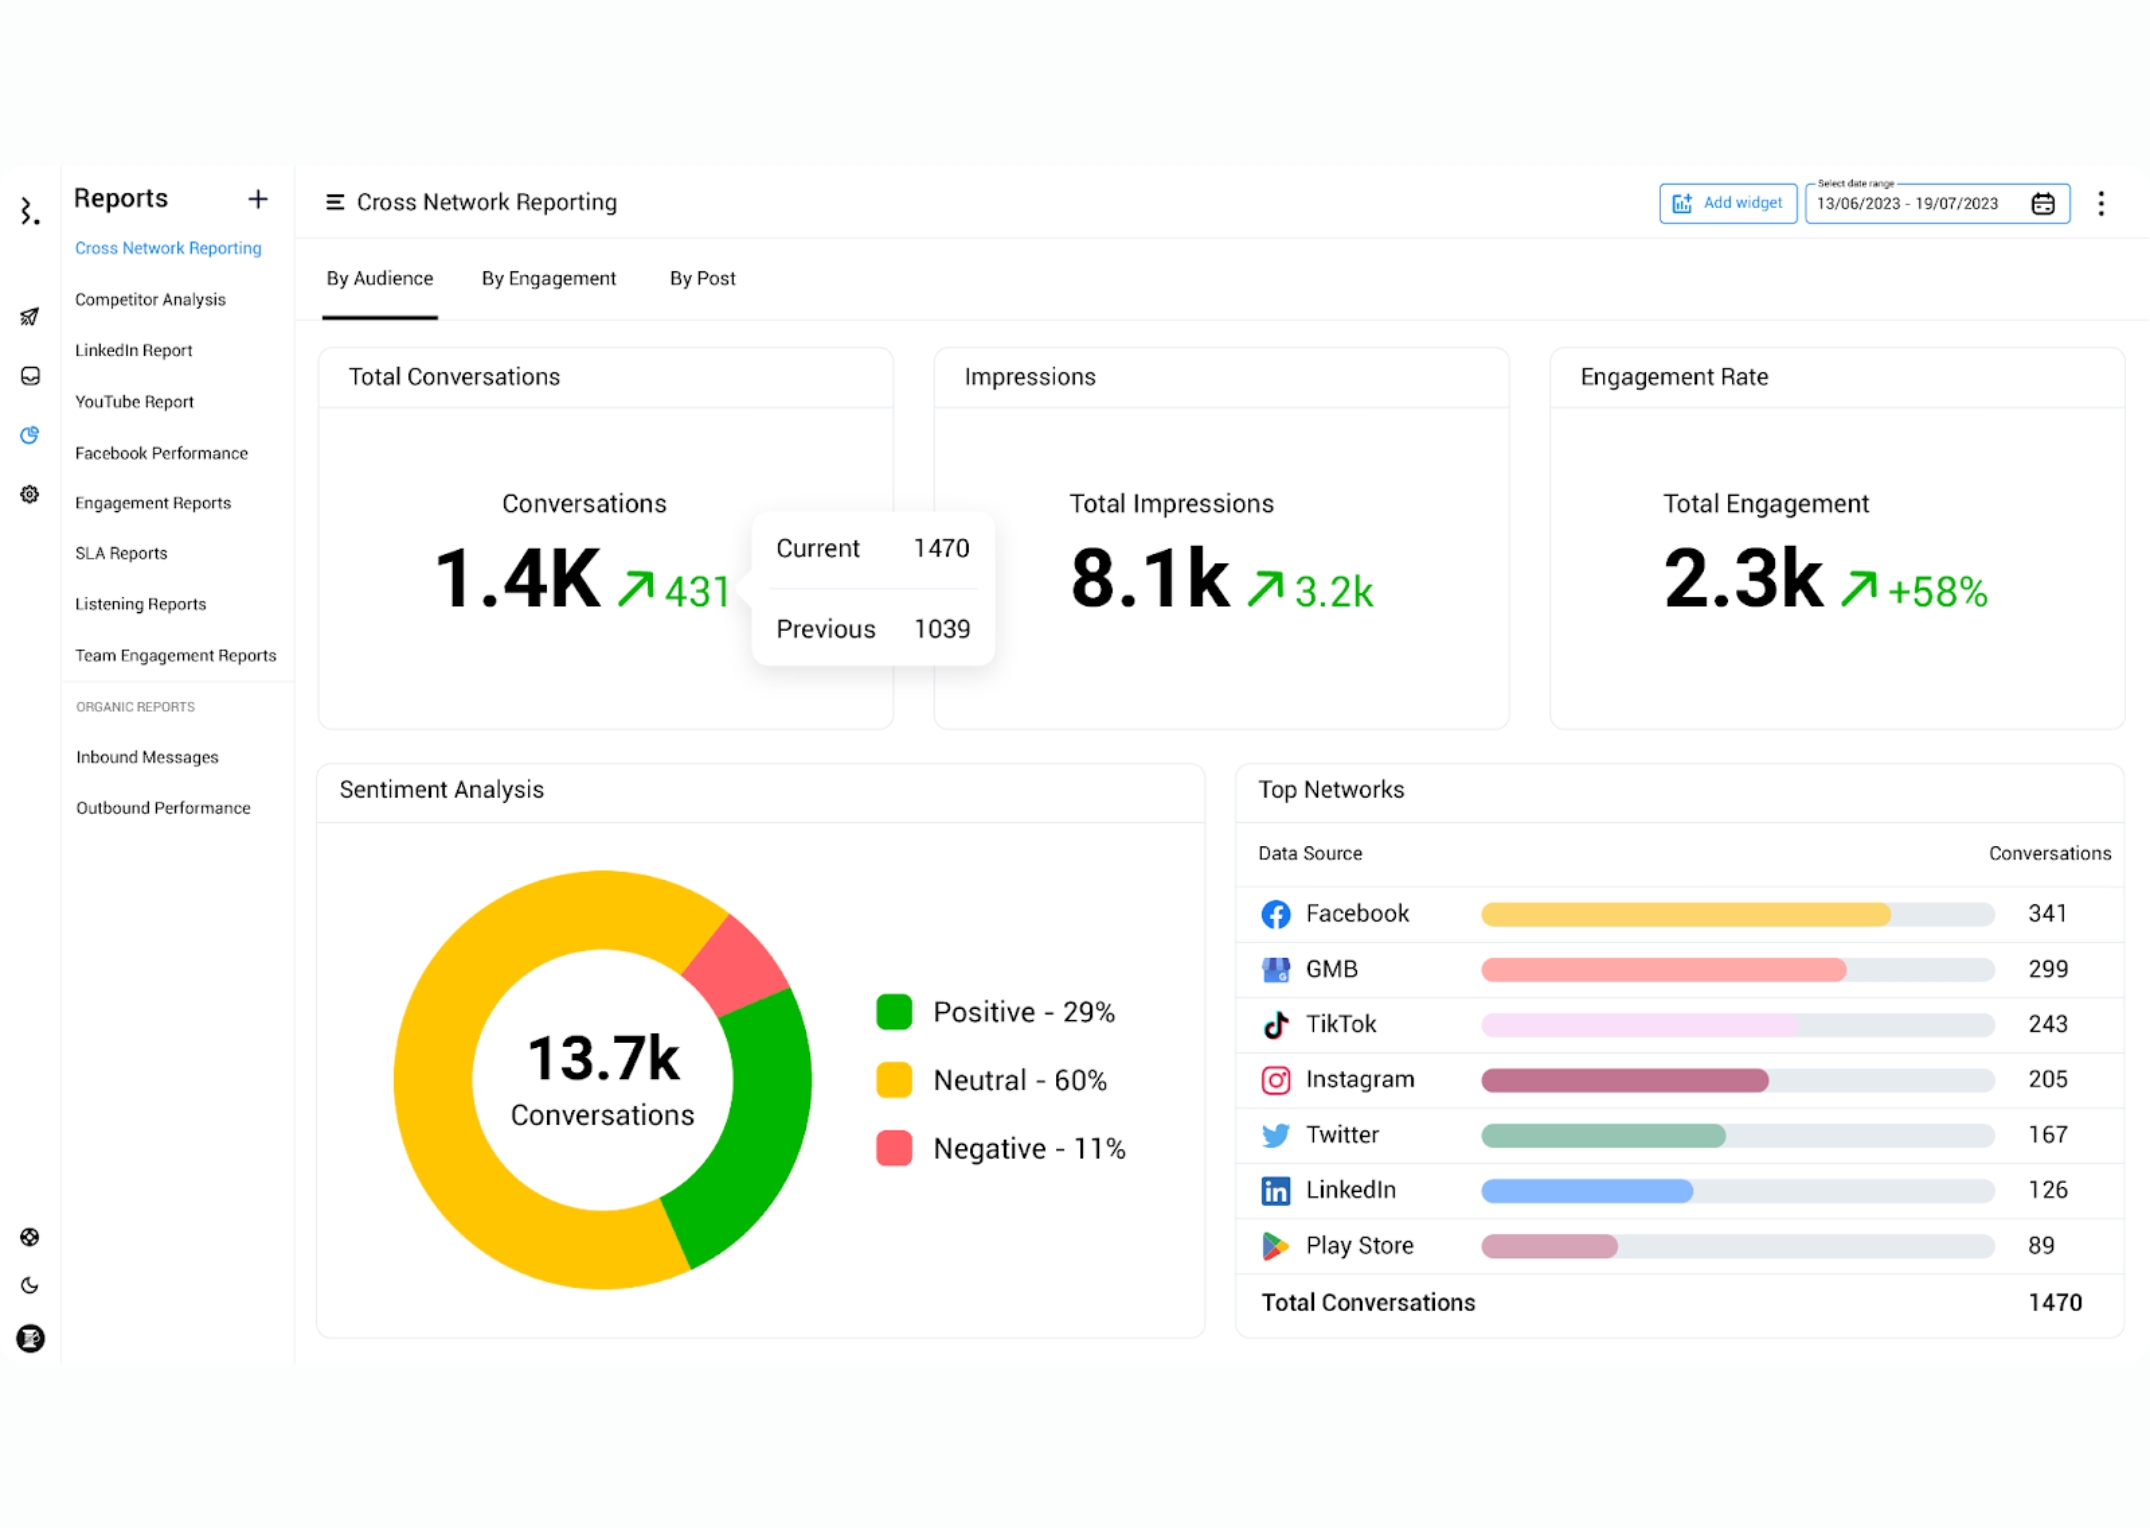Select the reports pie chart sidebar icon
Image resolution: width=2150 pixels, height=1528 pixels.
(x=30, y=435)
